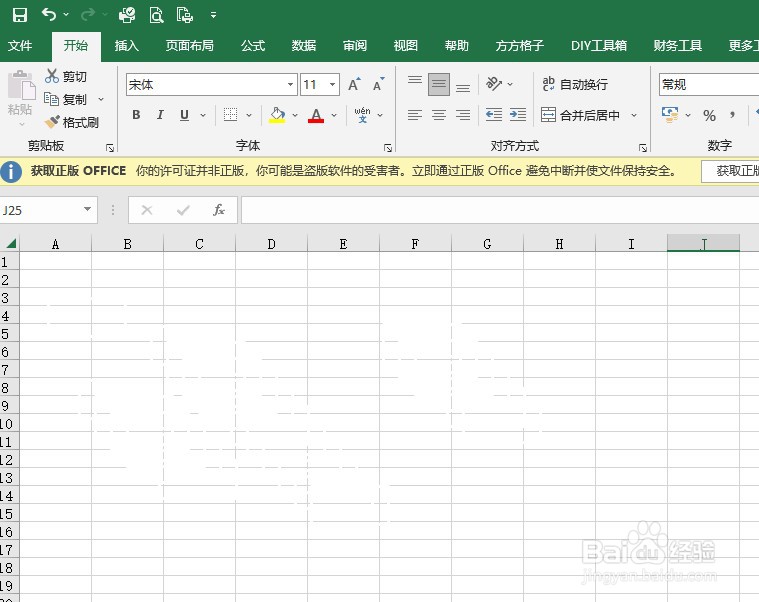Expand the fill color dropdown arrow
This screenshot has height=602, width=759.
[x=295, y=115]
